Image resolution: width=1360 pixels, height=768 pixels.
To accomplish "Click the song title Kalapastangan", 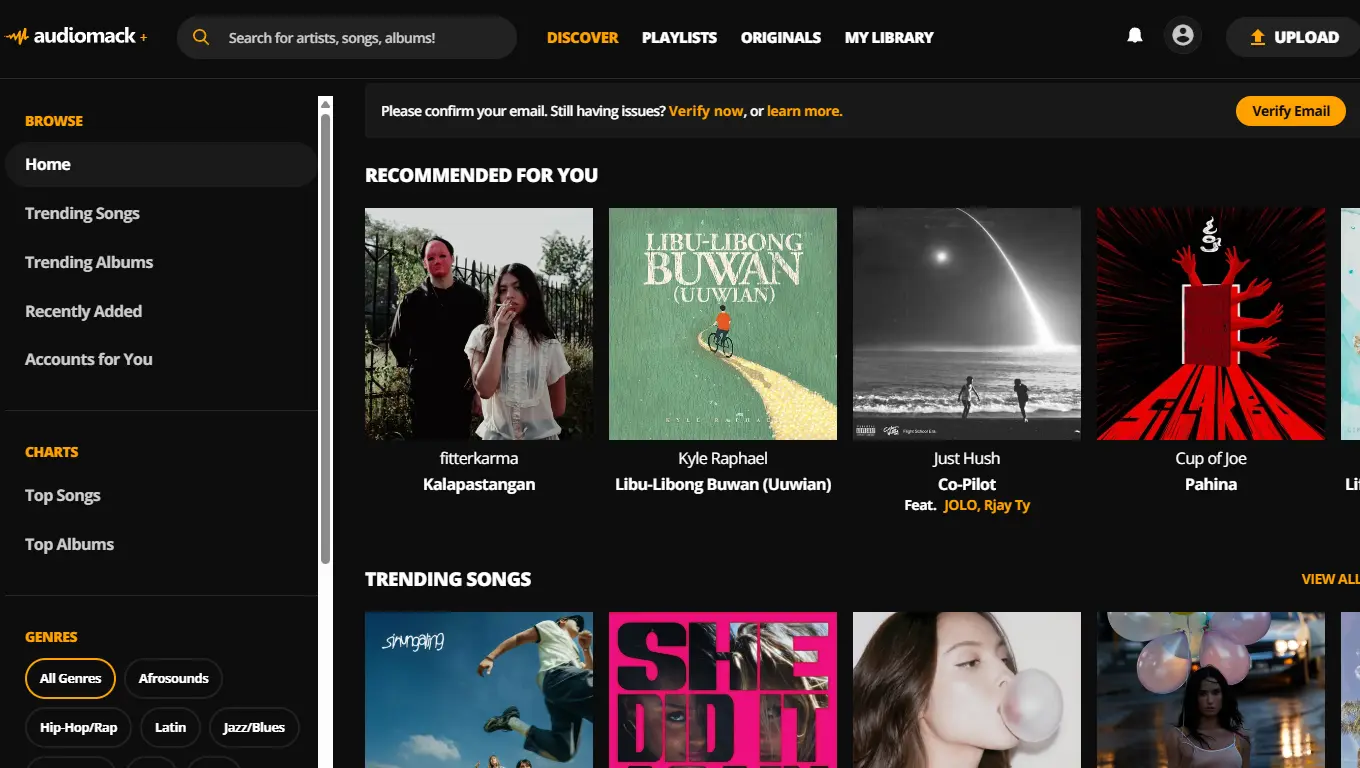I will tap(479, 484).
